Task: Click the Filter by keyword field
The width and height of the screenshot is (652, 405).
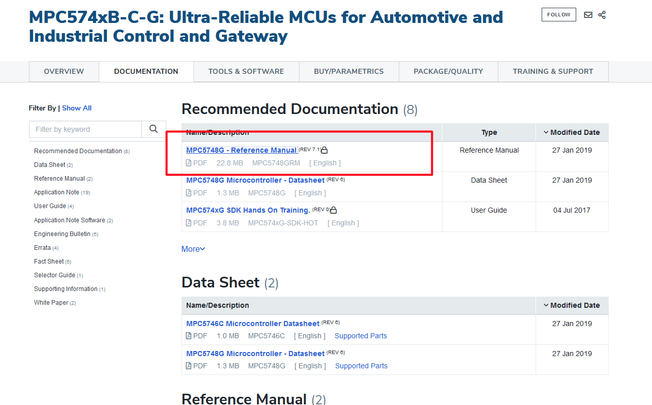Action: point(86,129)
